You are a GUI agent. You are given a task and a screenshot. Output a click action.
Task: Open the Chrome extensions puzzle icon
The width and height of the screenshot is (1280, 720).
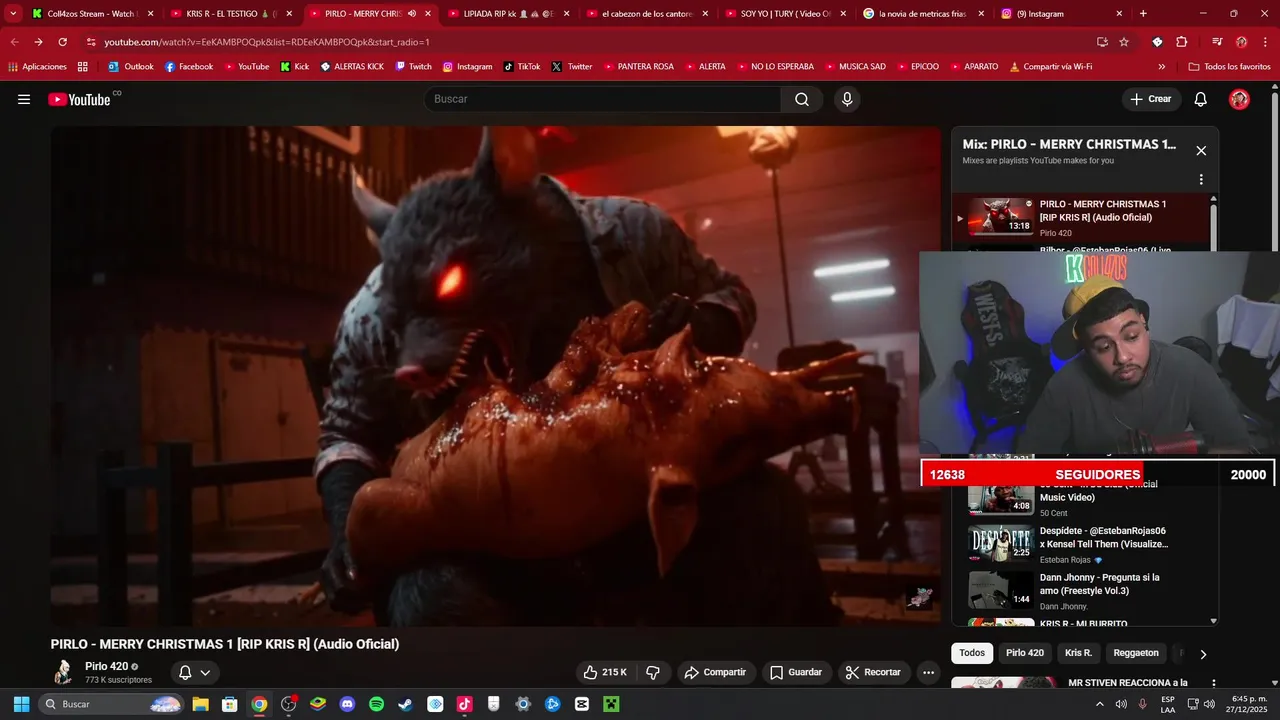[x=1181, y=42]
